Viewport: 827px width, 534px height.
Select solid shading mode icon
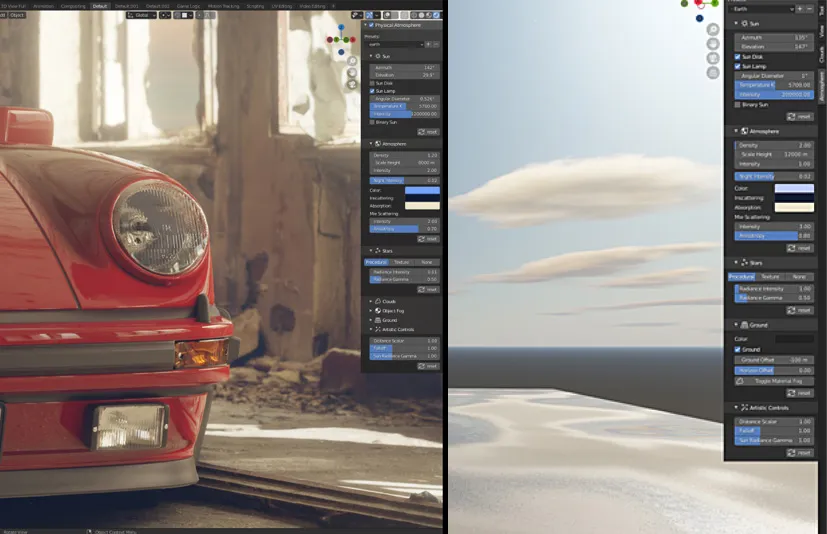[421, 15]
